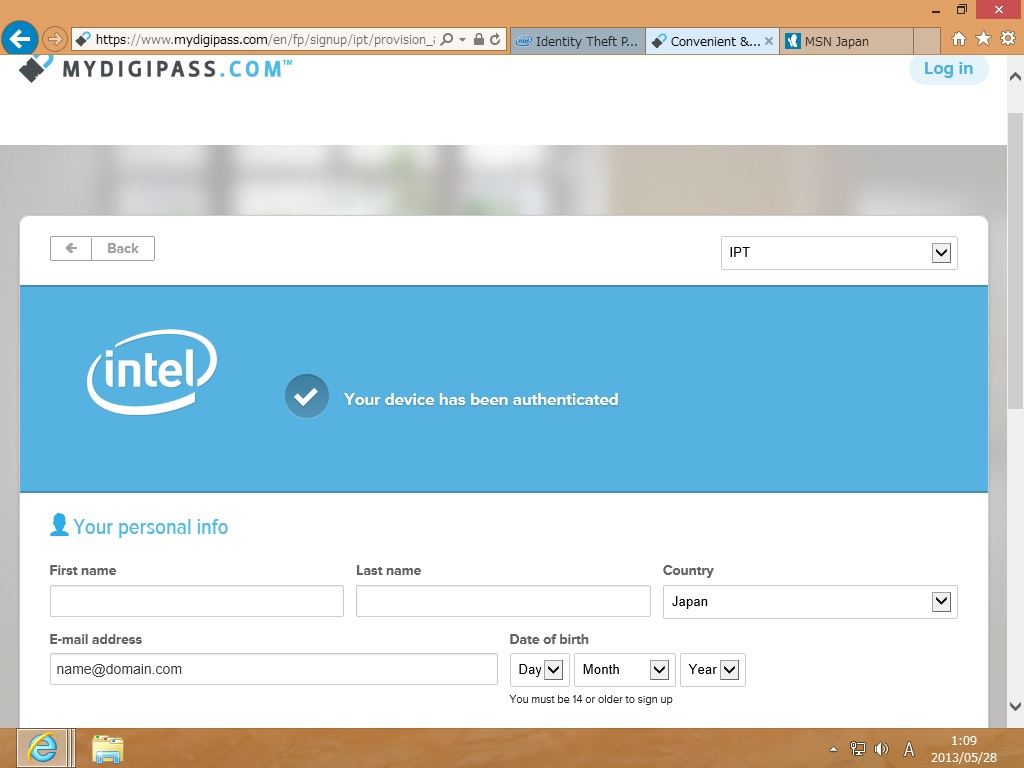This screenshot has height=768, width=1024.
Task: Click the IME input mode A indicator
Action: tap(908, 749)
